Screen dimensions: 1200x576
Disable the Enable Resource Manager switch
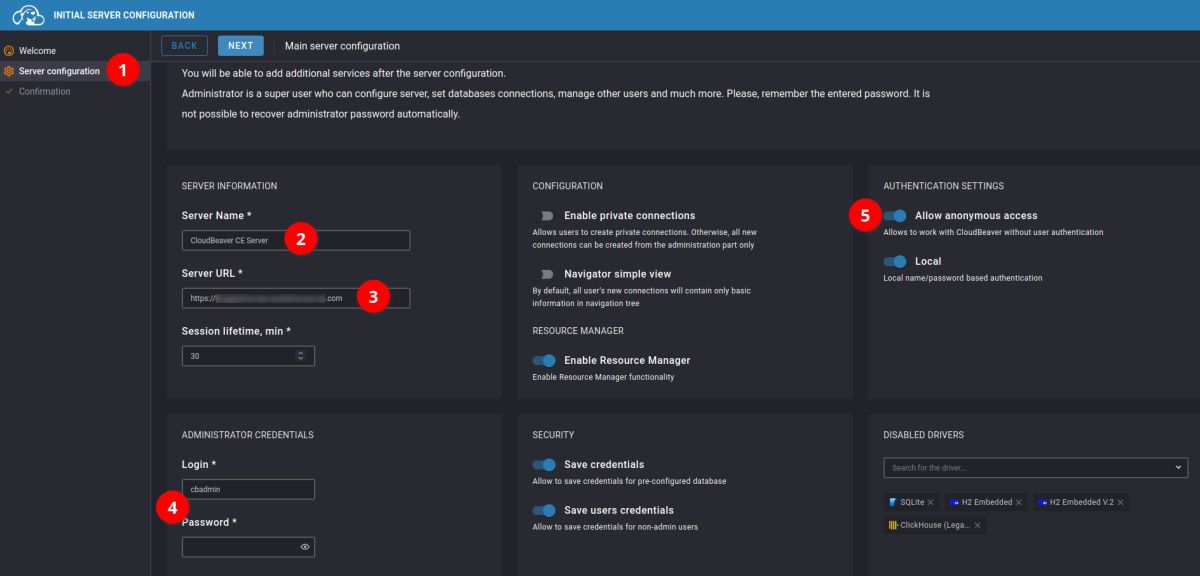(545, 360)
